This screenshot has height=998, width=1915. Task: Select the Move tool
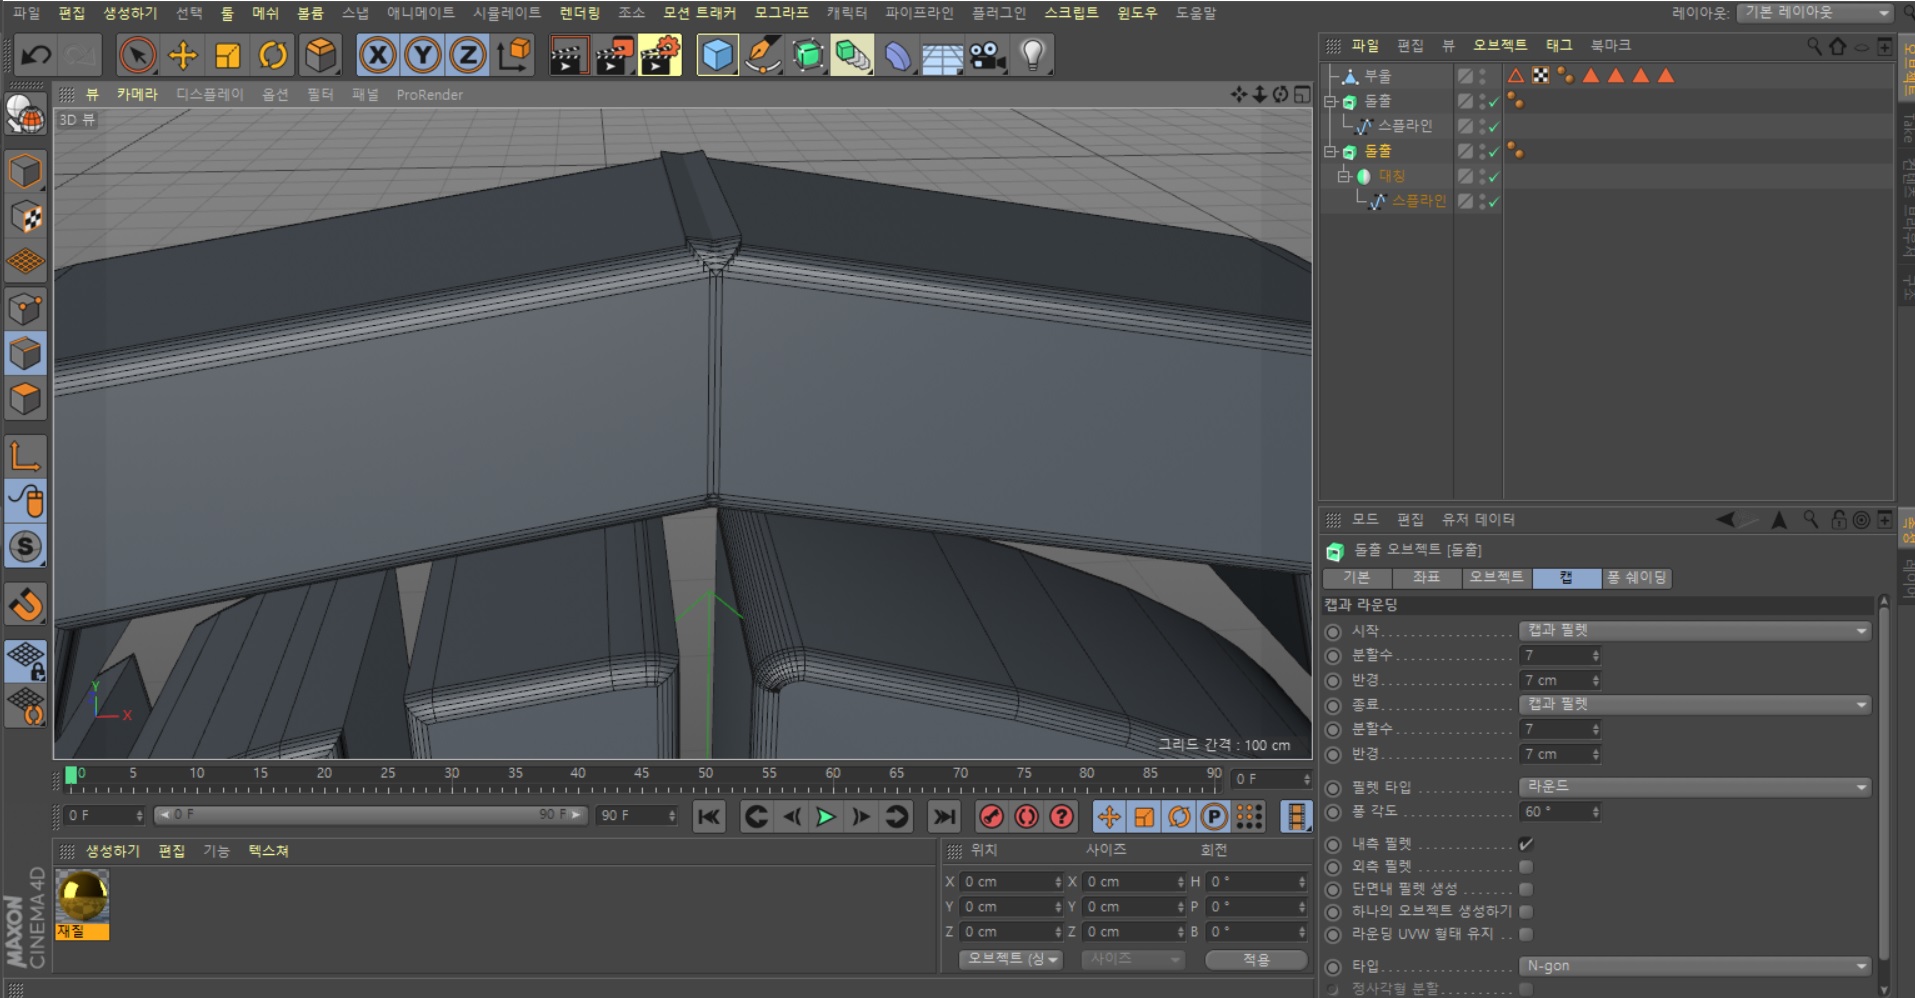[x=183, y=56]
